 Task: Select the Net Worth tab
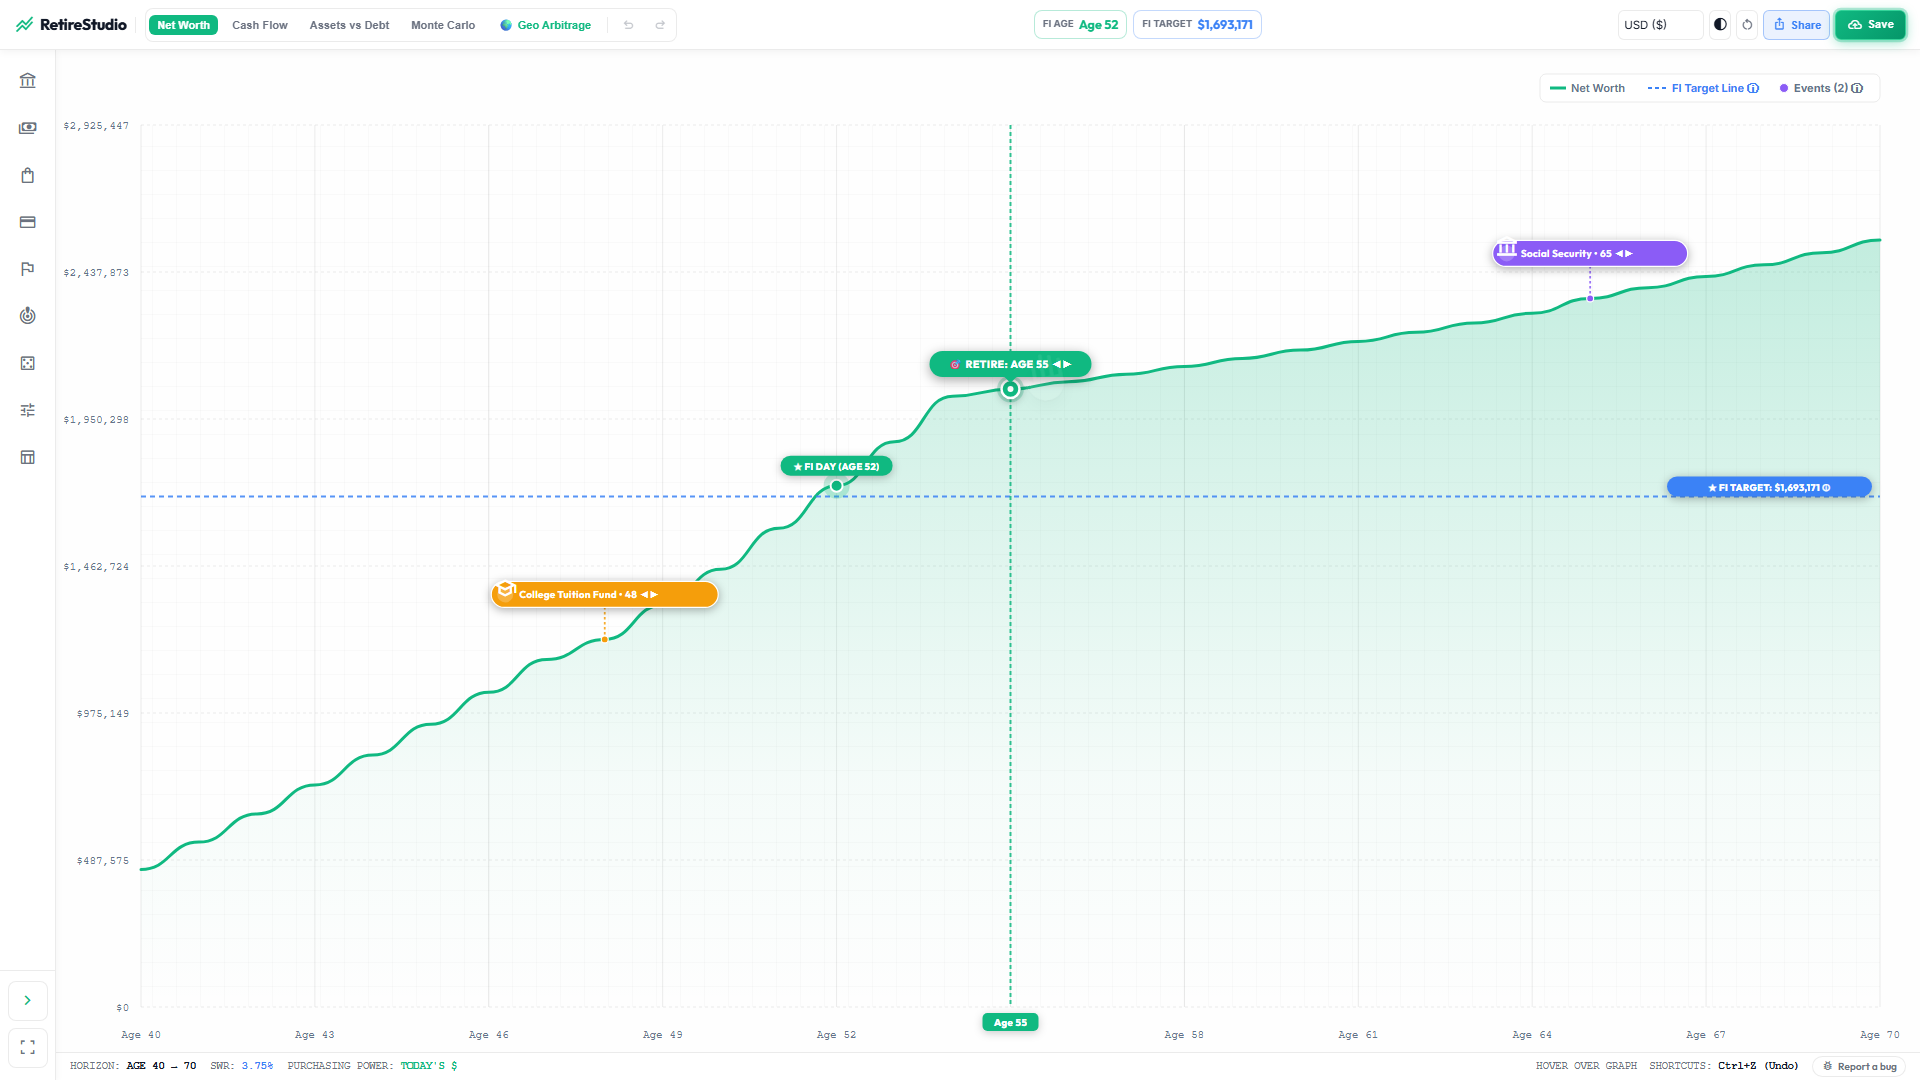pos(183,25)
